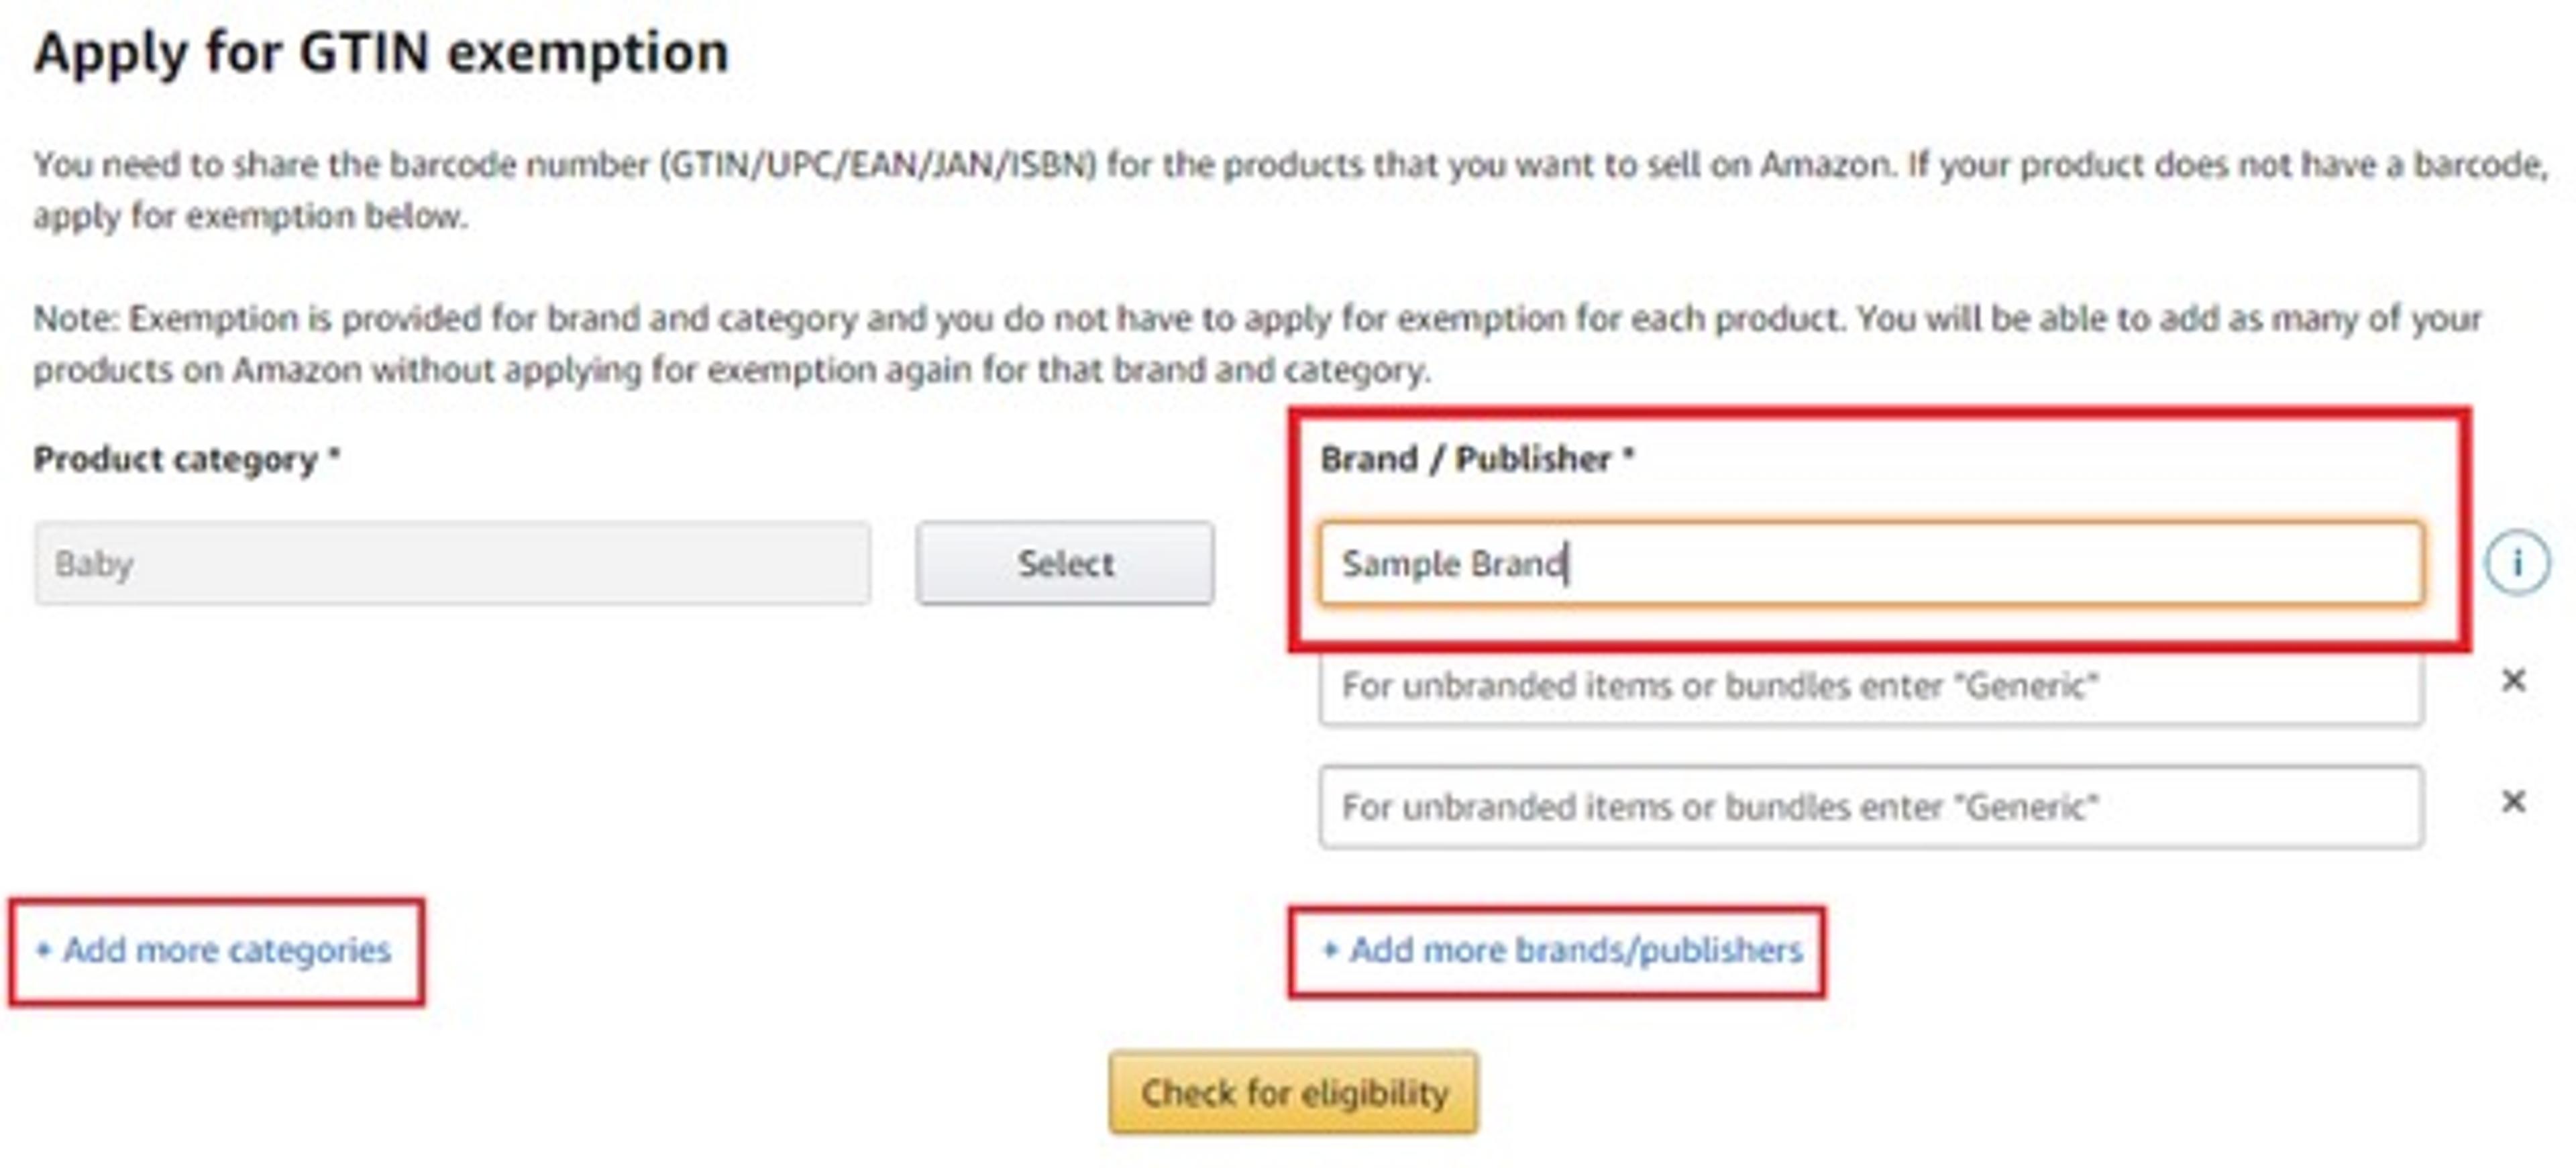Click the Apply for GTIN exemption heading

click(381, 52)
